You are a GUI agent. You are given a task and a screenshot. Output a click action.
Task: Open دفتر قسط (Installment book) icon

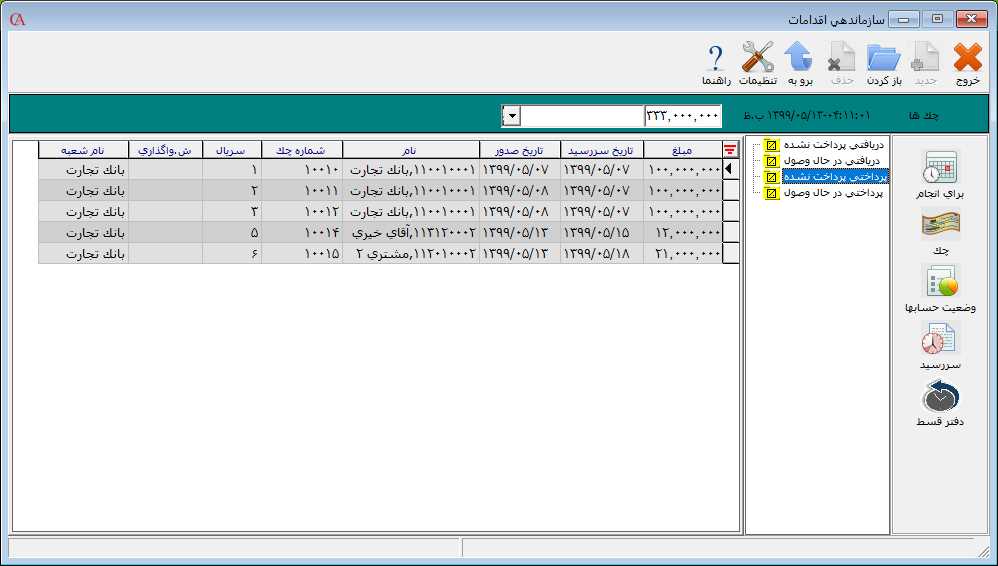pyautogui.click(x=940, y=404)
